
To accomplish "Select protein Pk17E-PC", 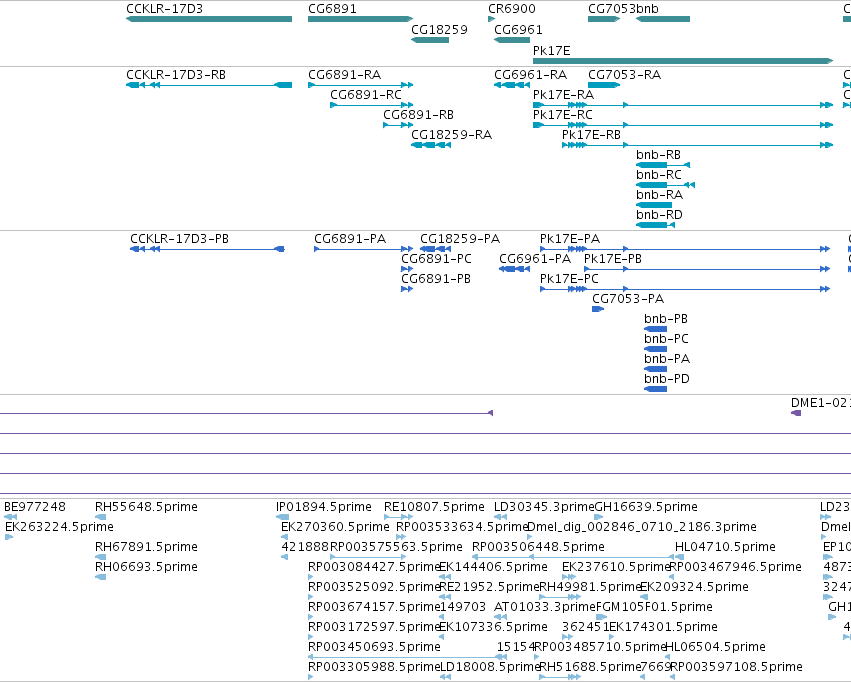I will click(685, 289).
